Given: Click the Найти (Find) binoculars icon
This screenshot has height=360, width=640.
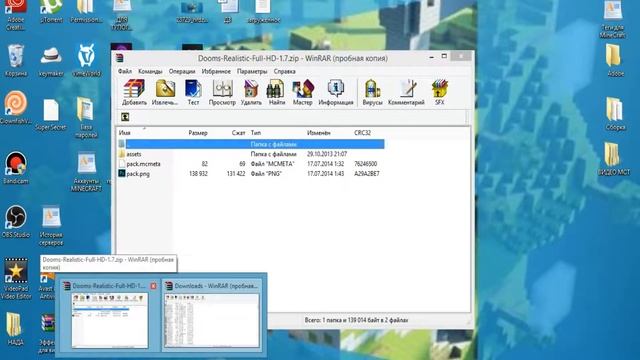Looking at the screenshot, I should coord(277,92).
